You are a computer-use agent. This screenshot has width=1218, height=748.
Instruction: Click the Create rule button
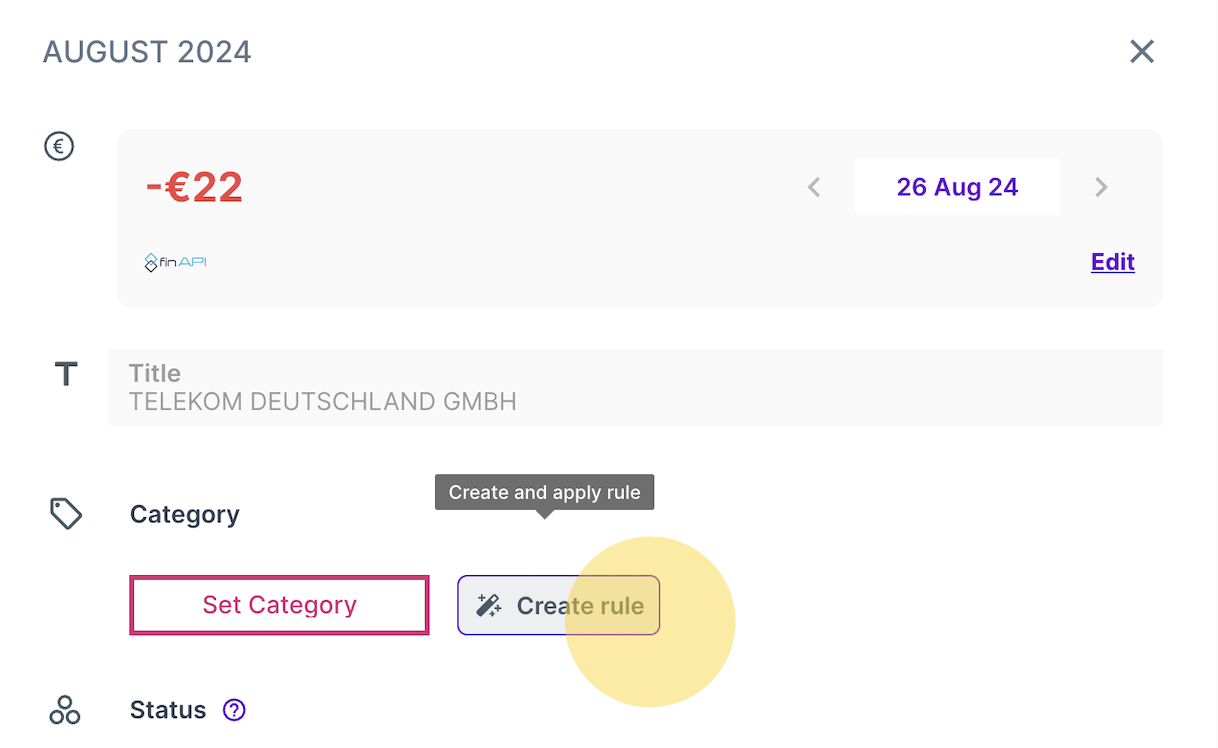click(x=559, y=605)
